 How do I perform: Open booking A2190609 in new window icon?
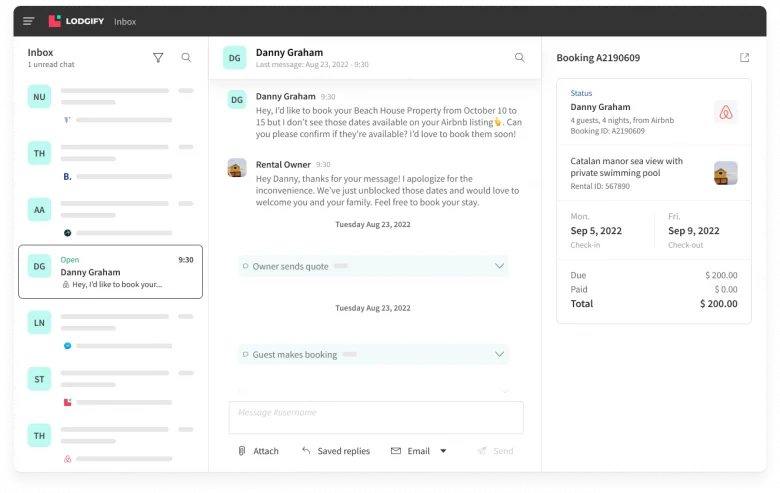(x=744, y=58)
